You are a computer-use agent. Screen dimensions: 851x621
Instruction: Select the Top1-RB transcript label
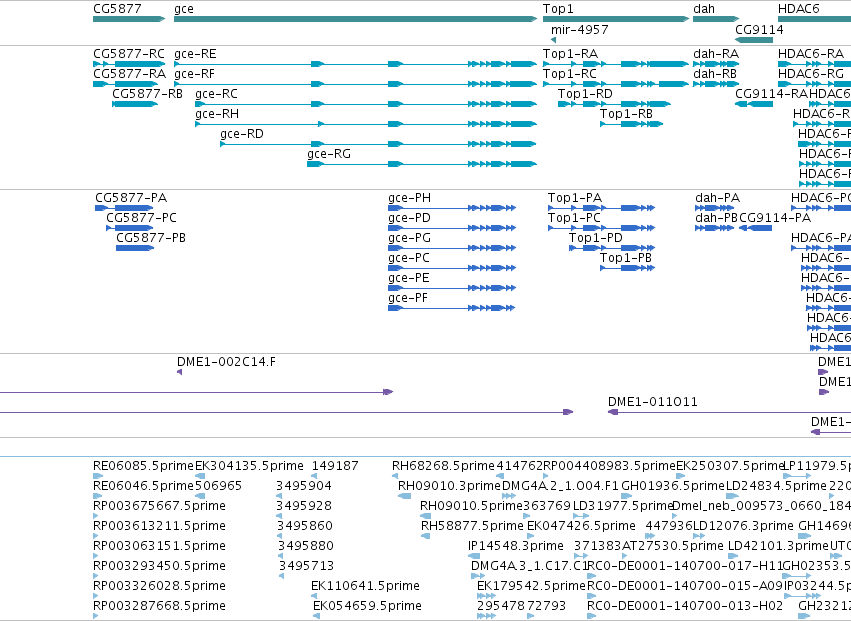coord(626,114)
